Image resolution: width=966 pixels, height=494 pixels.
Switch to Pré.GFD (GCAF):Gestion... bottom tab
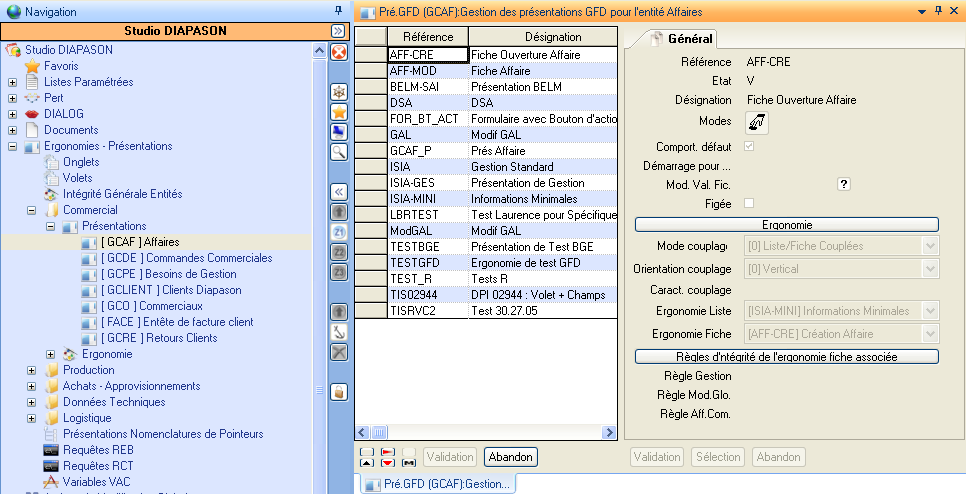[436, 484]
